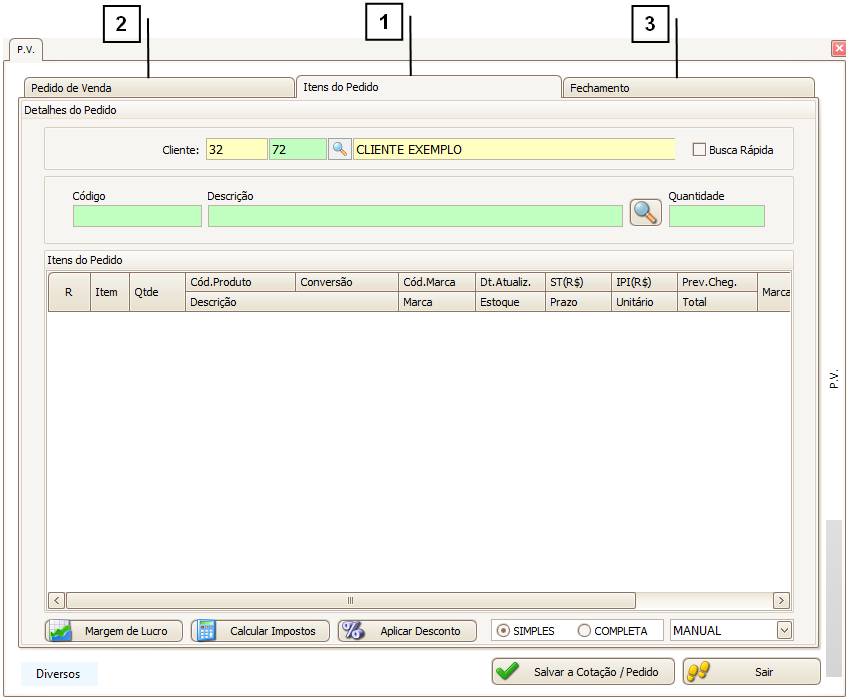Close the P.V. window tab
This screenshot has width=847, height=699.
(x=838, y=48)
